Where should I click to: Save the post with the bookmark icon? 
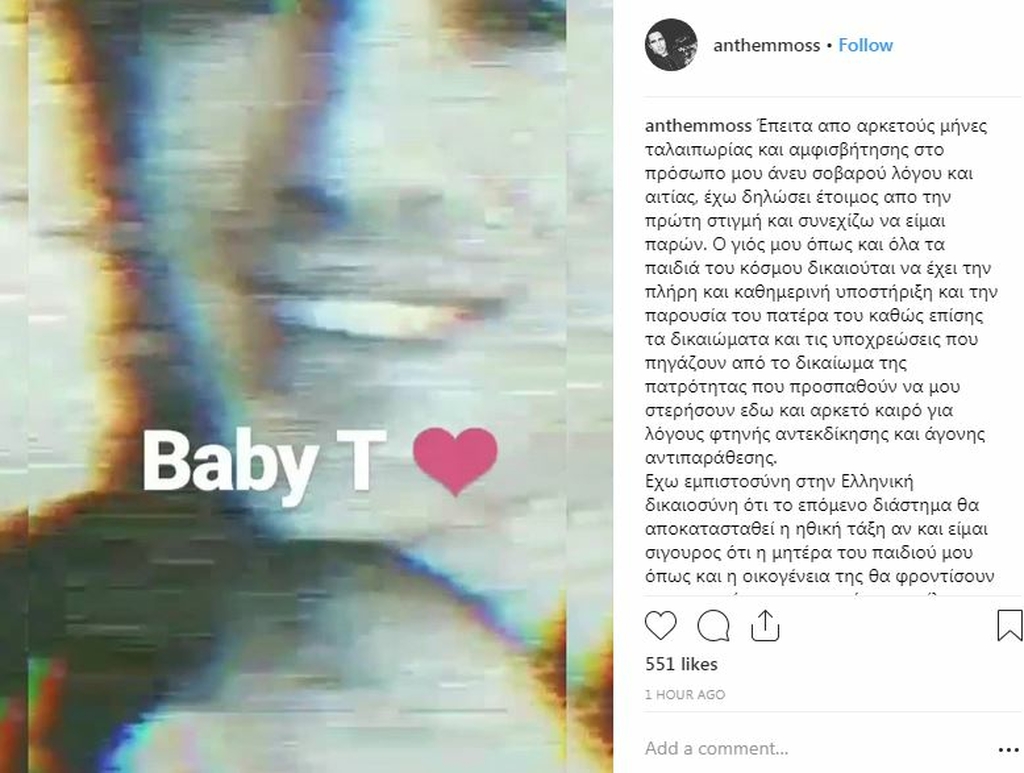(x=1010, y=625)
